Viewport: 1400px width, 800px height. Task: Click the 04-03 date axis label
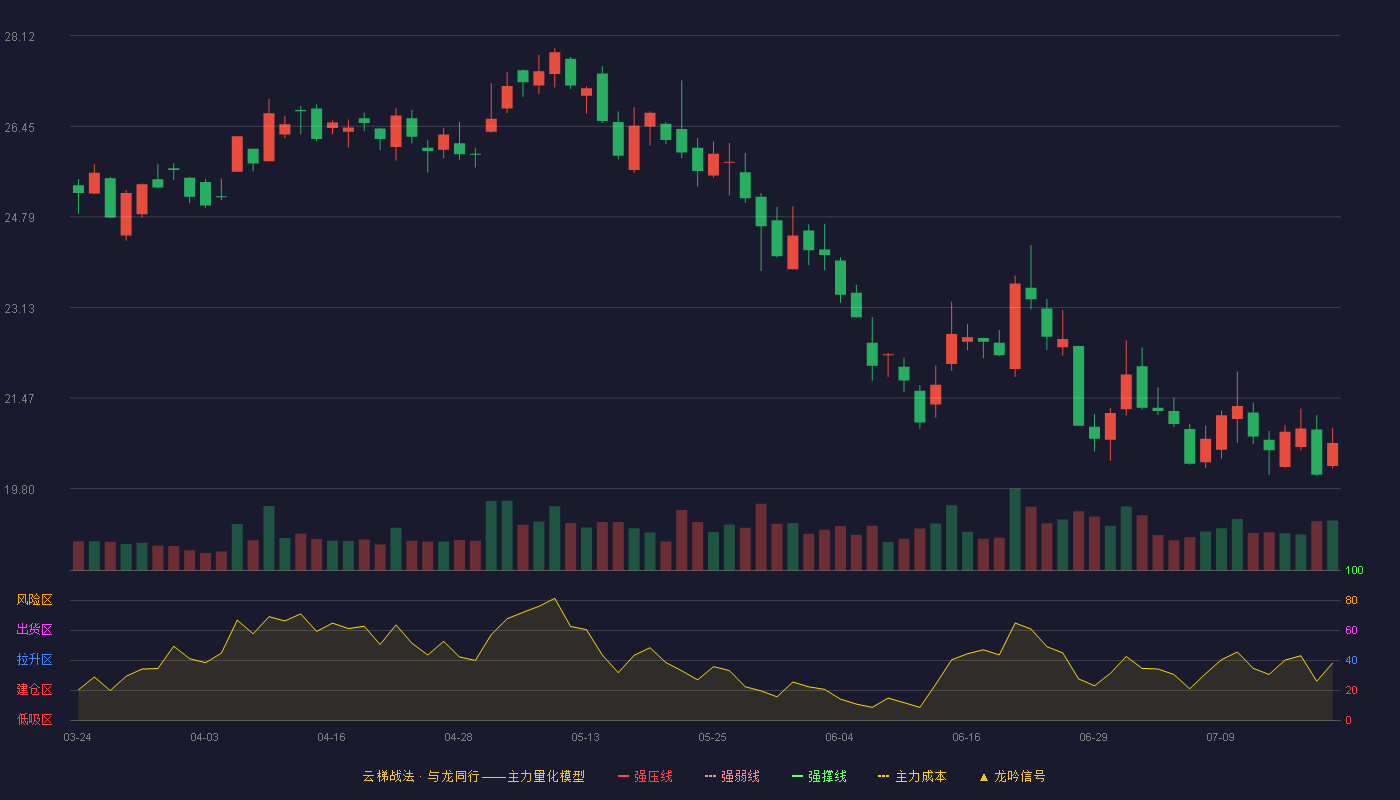point(204,737)
